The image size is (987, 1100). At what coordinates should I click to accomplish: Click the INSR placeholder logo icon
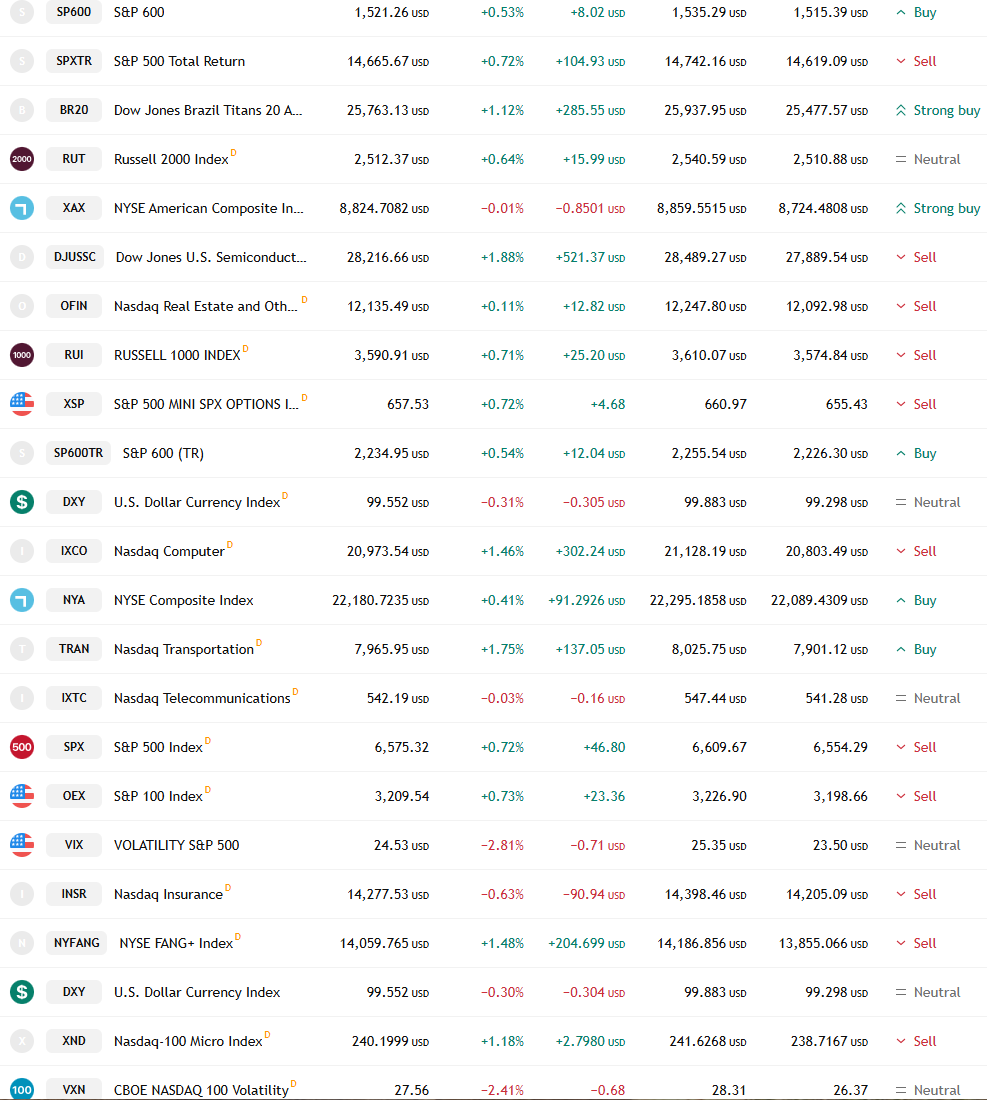pos(22,894)
